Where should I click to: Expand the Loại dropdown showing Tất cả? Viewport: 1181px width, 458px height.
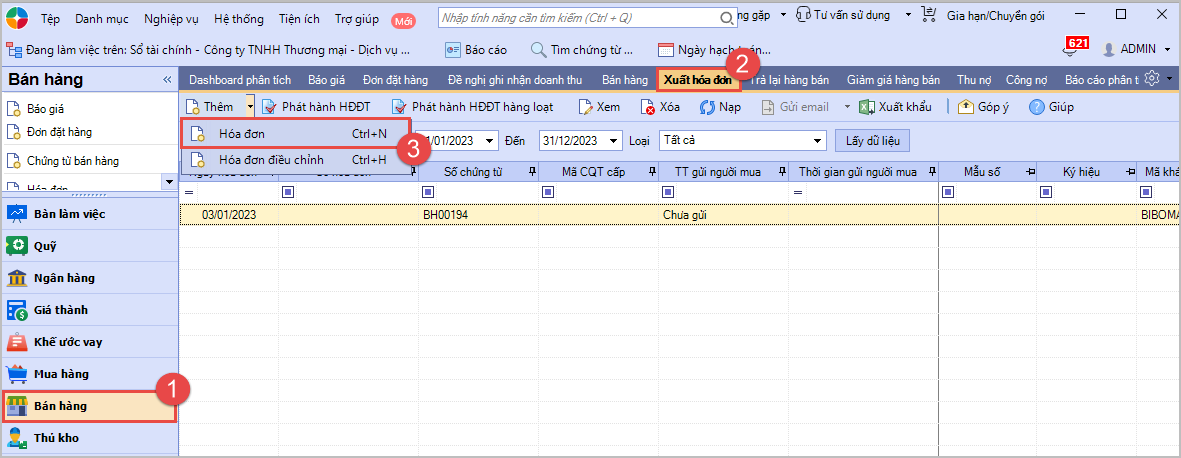coord(818,141)
